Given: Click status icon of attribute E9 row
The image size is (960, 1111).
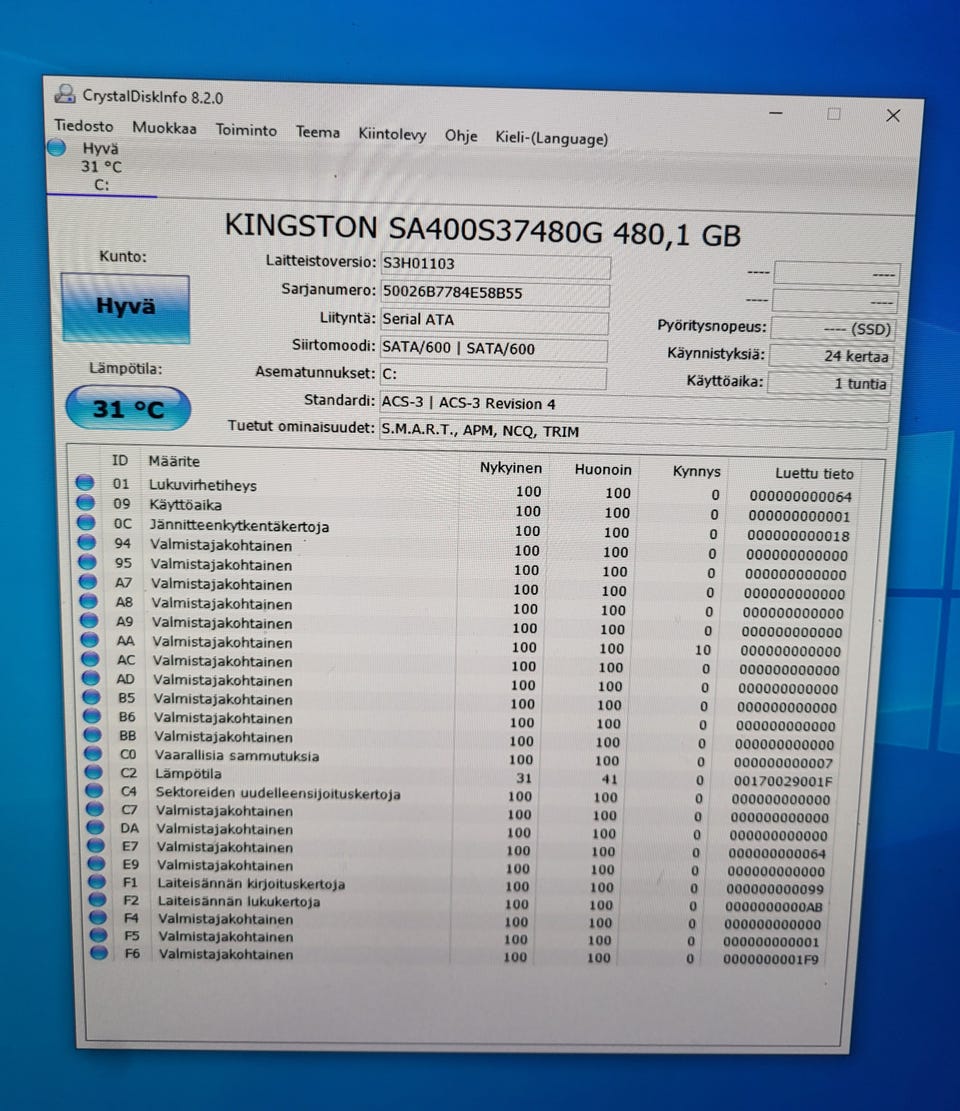Looking at the screenshot, I should click(x=97, y=864).
